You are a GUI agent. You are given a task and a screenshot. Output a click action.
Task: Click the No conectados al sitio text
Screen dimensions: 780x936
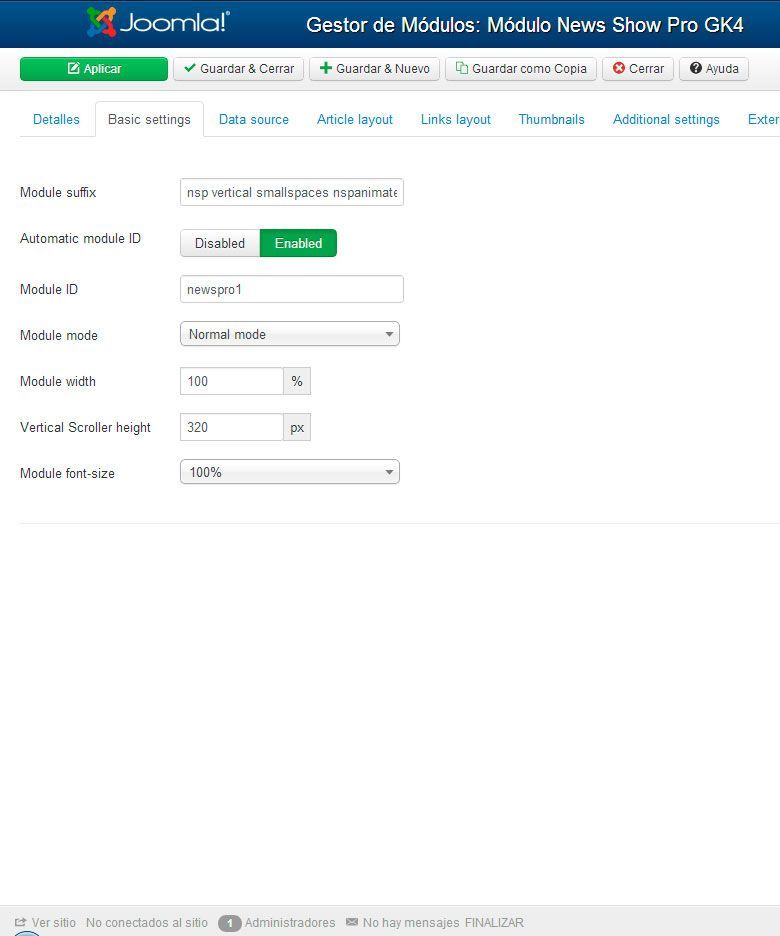click(147, 922)
